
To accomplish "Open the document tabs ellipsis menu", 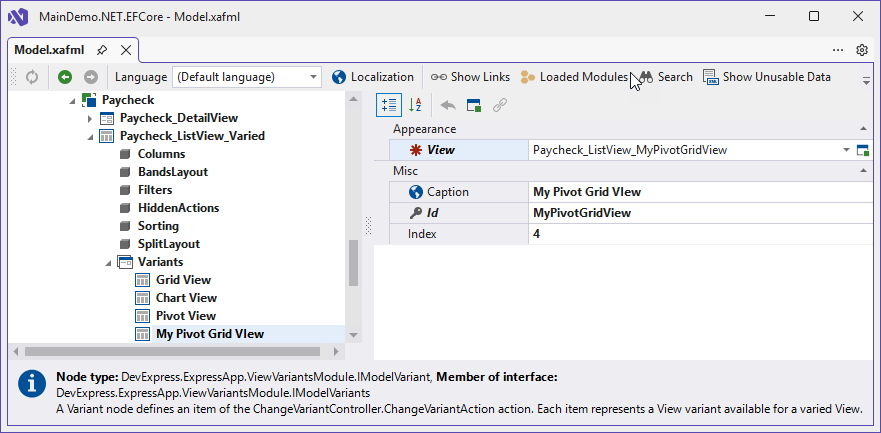I will [838, 50].
